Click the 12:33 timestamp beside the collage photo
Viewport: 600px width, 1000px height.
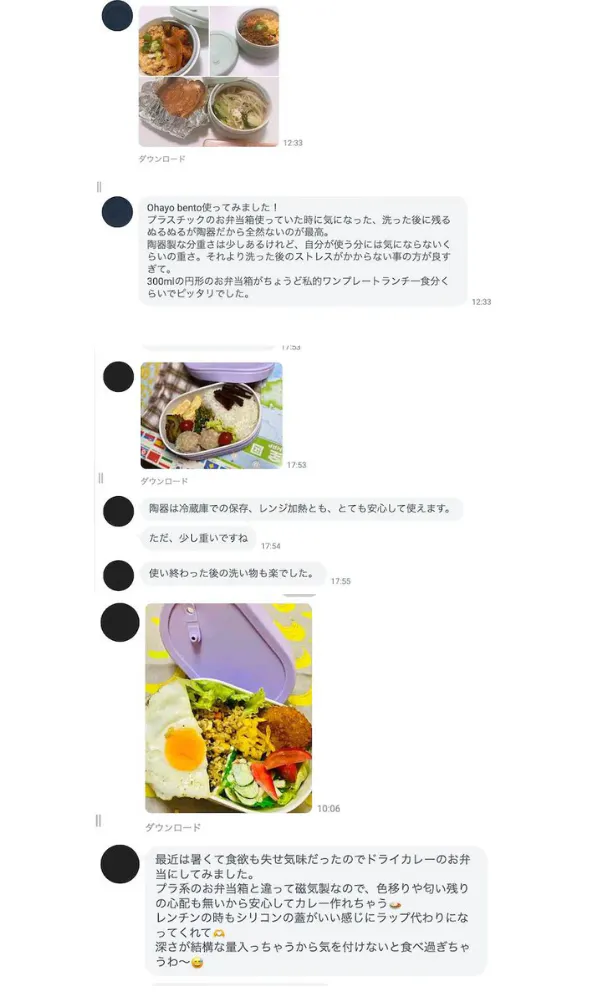click(293, 143)
